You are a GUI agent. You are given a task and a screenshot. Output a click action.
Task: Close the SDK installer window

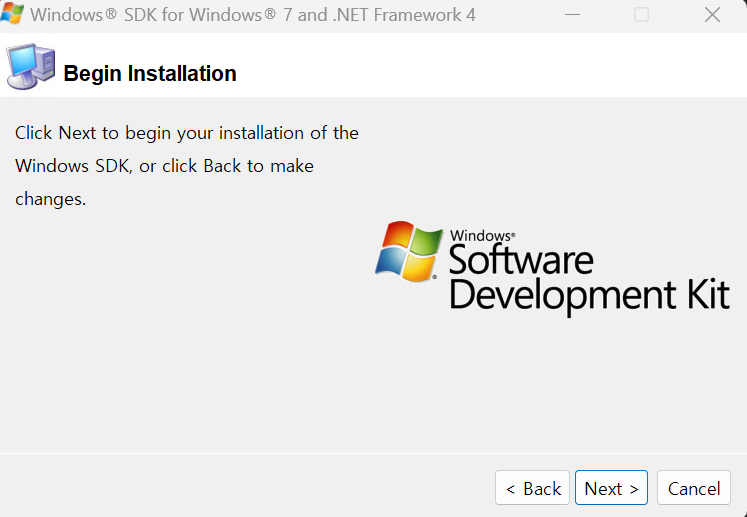712,15
